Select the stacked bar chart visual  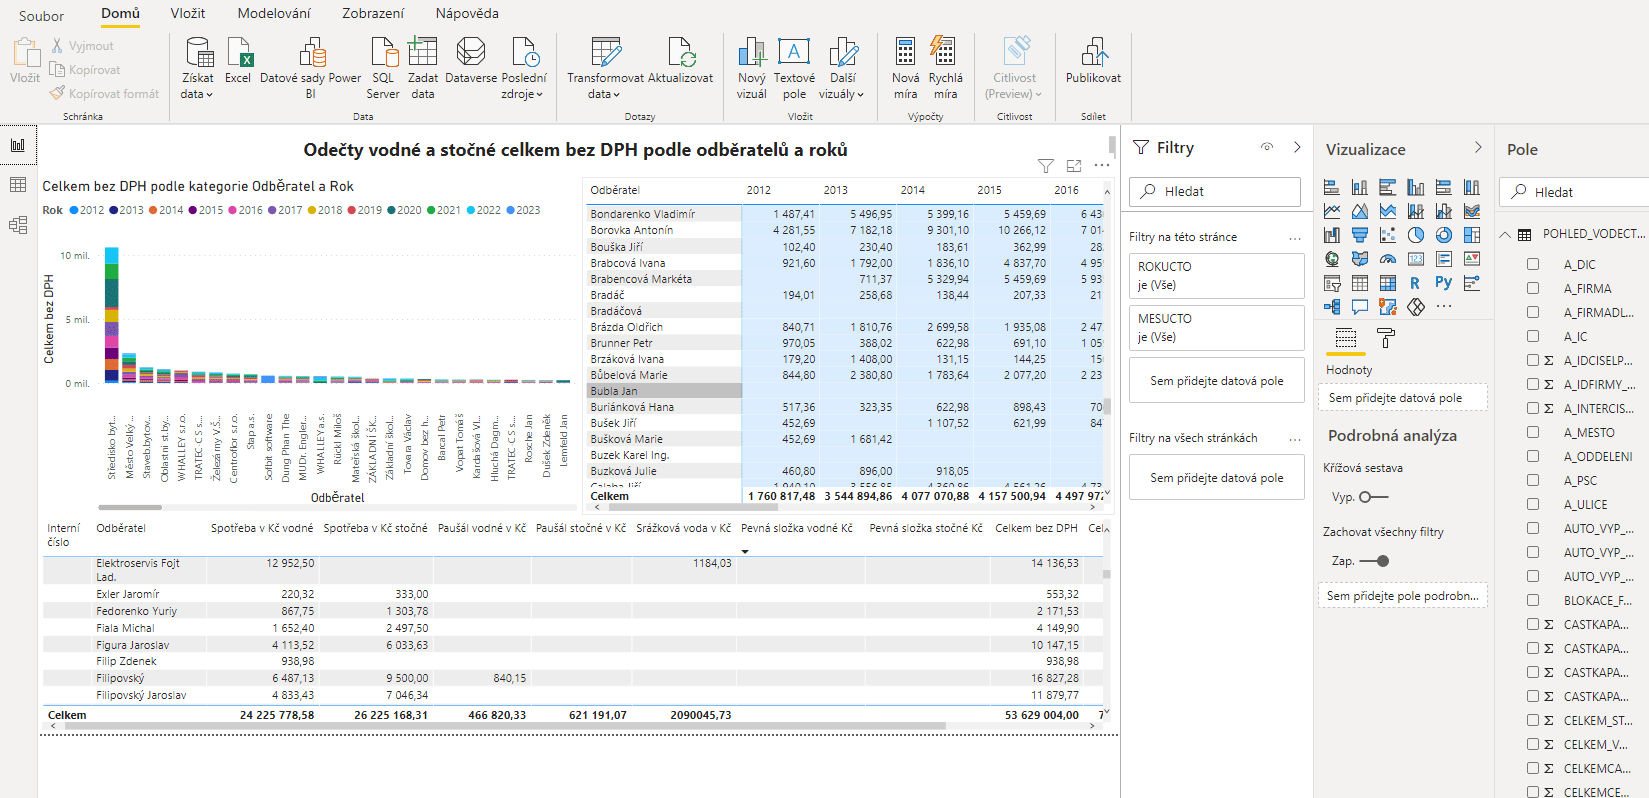pyautogui.click(x=1331, y=187)
